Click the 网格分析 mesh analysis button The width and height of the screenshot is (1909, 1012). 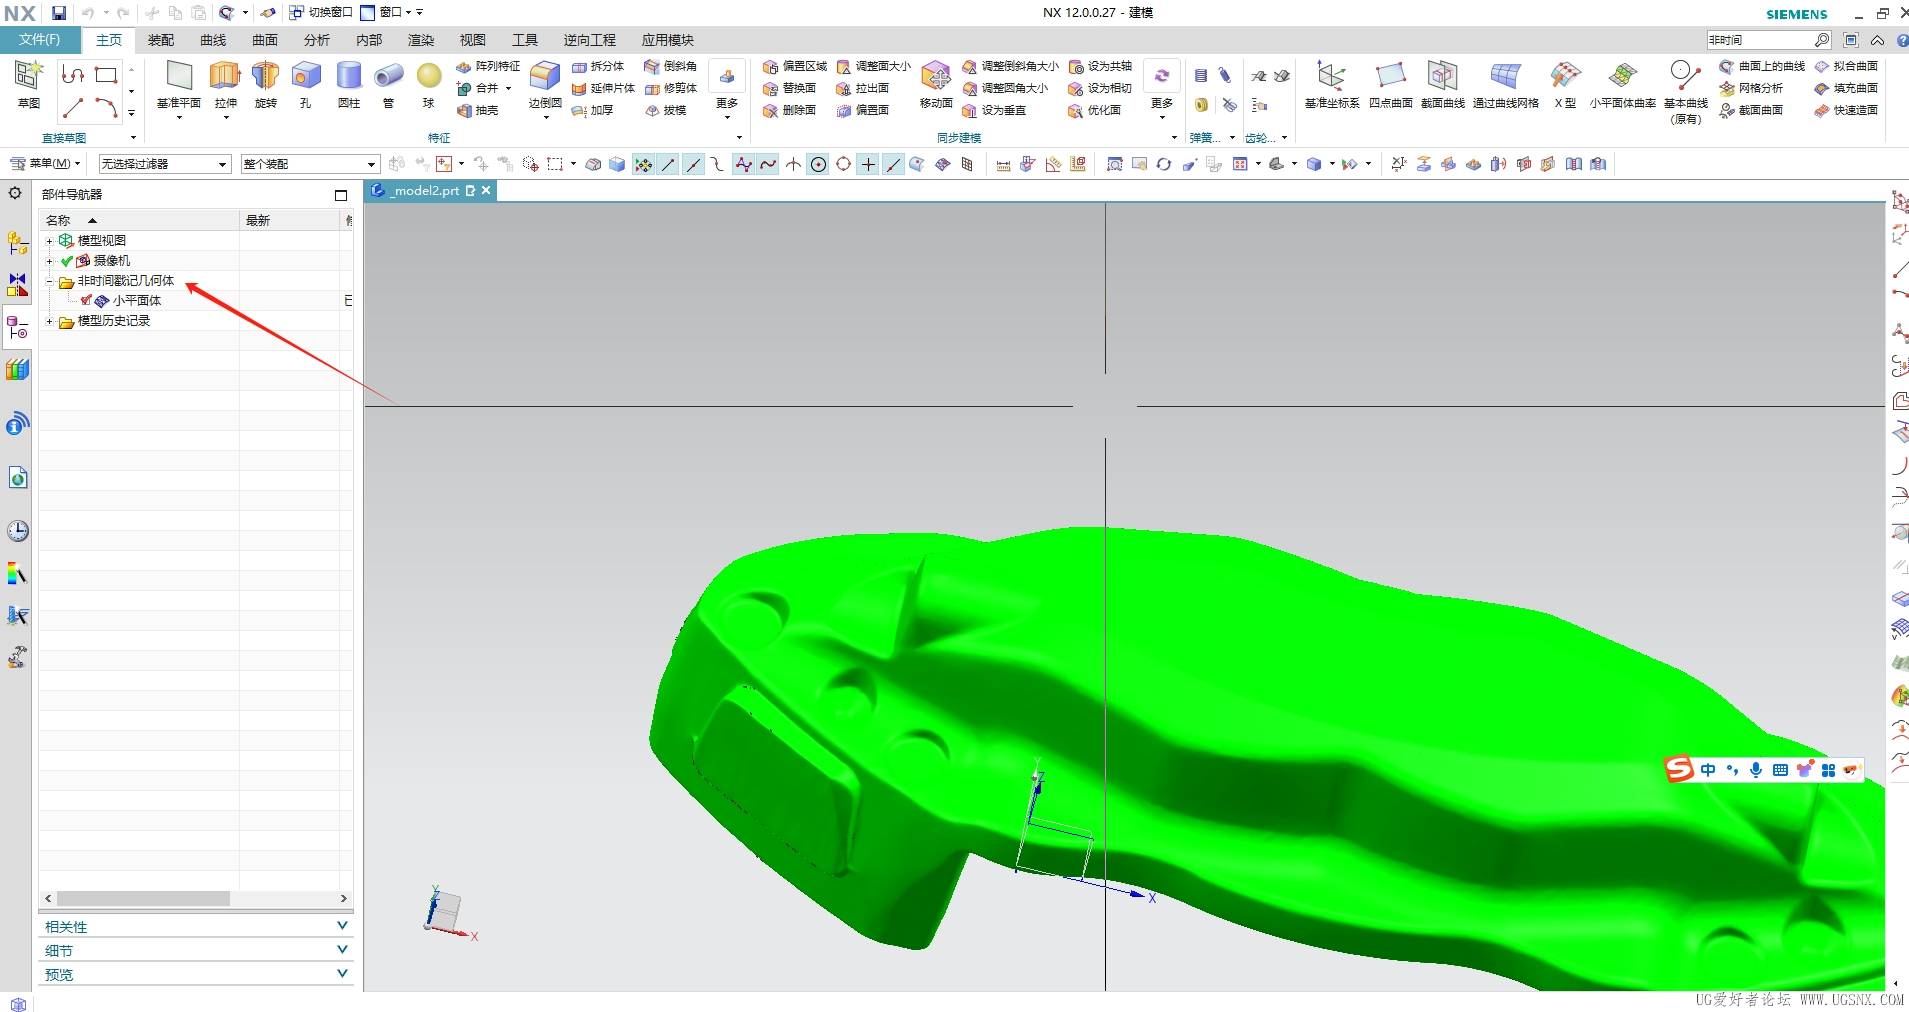[1751, 88]
